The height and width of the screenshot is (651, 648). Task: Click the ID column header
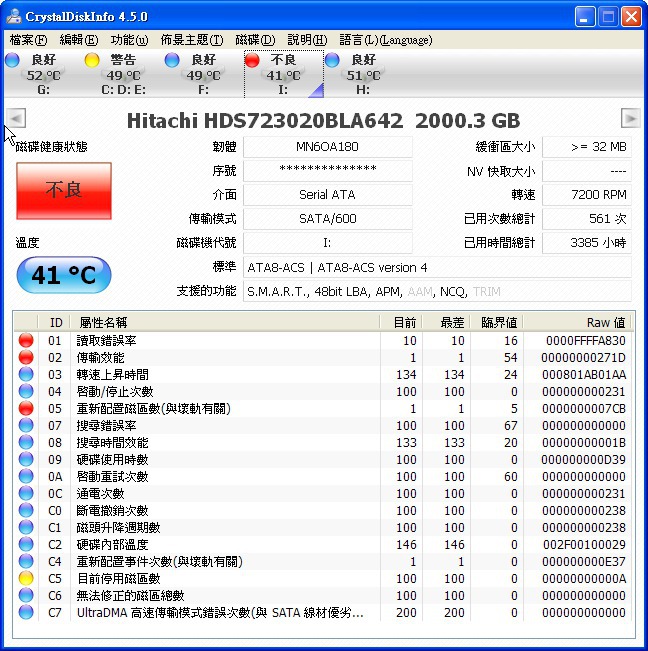54,323
